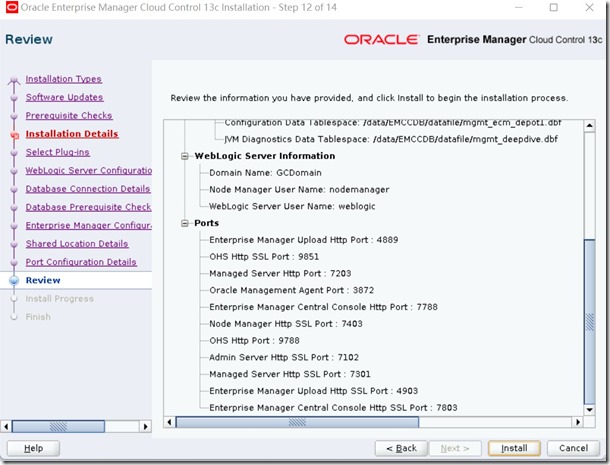Select the current Review step

43,280
